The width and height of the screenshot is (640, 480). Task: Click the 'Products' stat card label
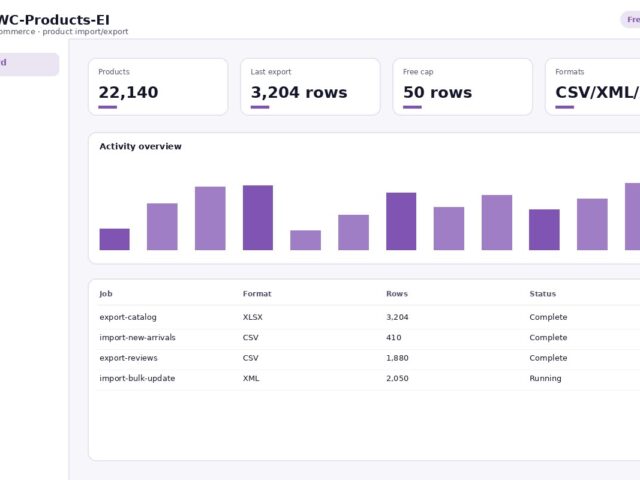[x=114, y=72]
